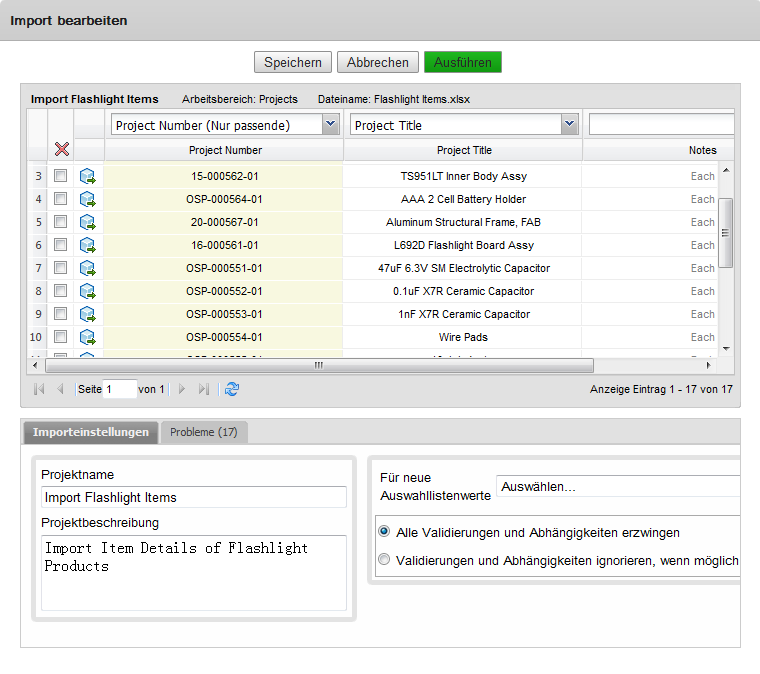Image resolution: width=760 pixels, height=674 pixels.
Task: Click the Project Number column header
Action: point(225,150)
